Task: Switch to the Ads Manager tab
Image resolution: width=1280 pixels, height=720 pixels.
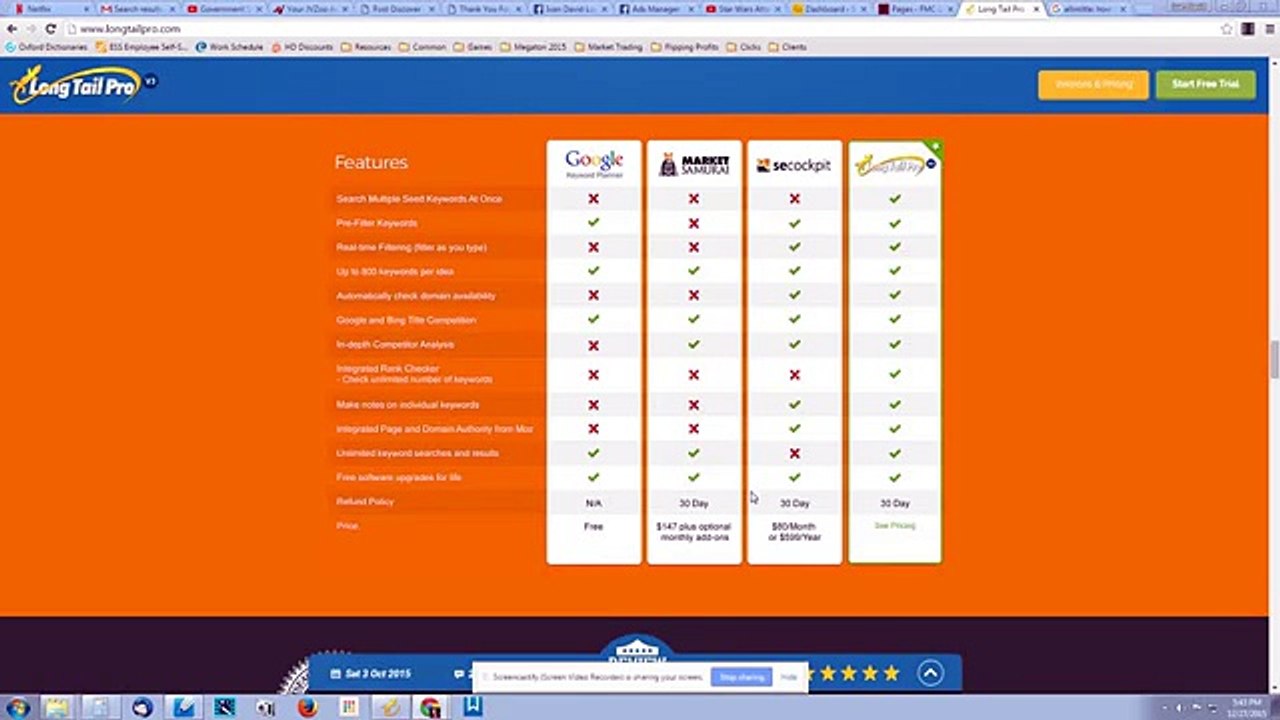Action: pos(656,9)
